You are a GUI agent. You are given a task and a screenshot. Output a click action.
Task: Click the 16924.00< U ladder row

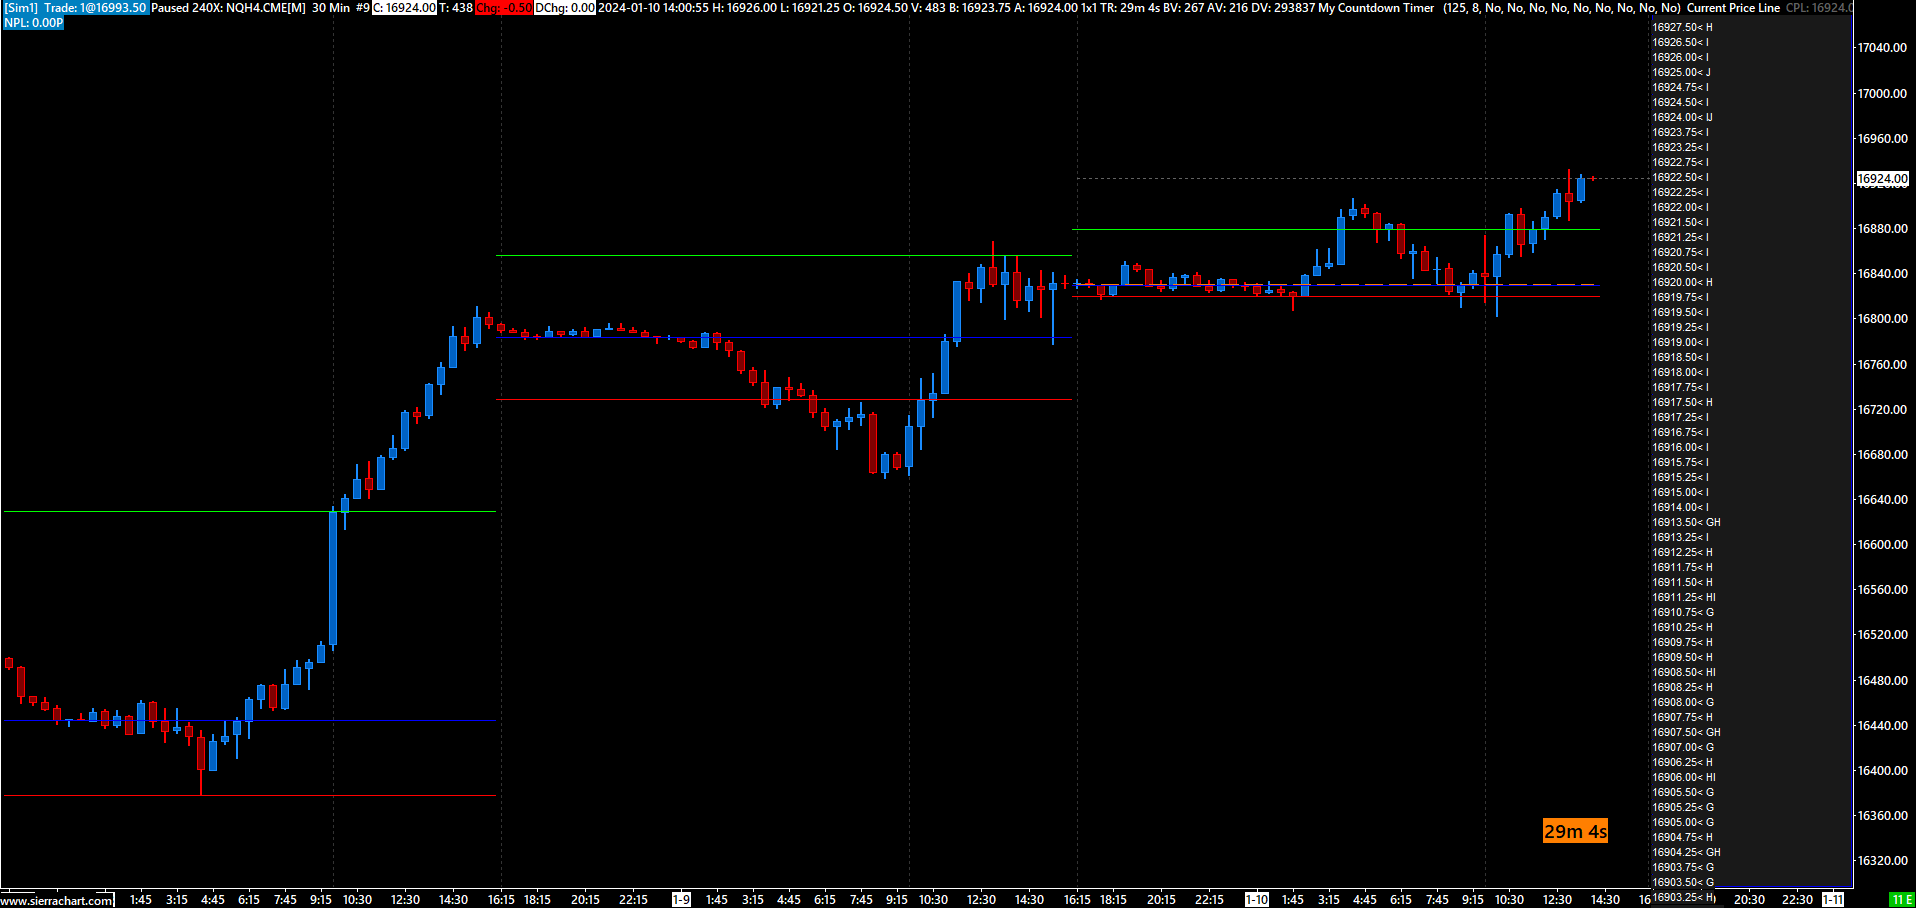1683,117
